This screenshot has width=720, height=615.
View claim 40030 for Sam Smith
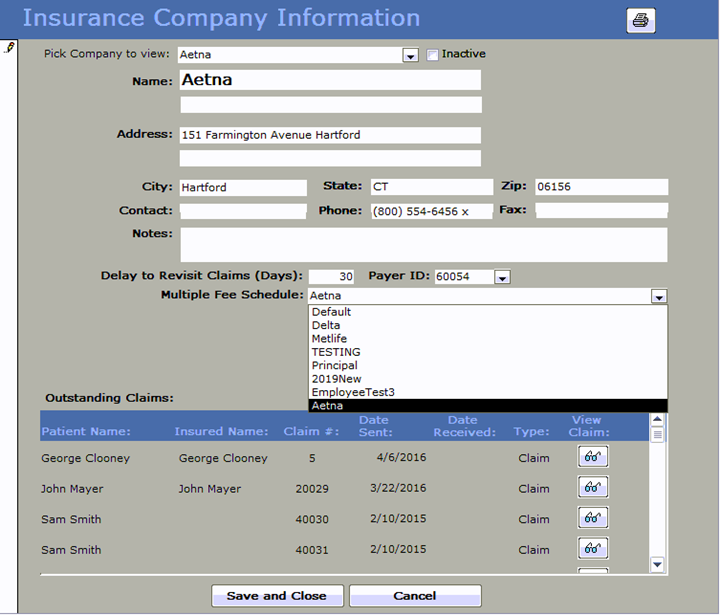[593, 518]
